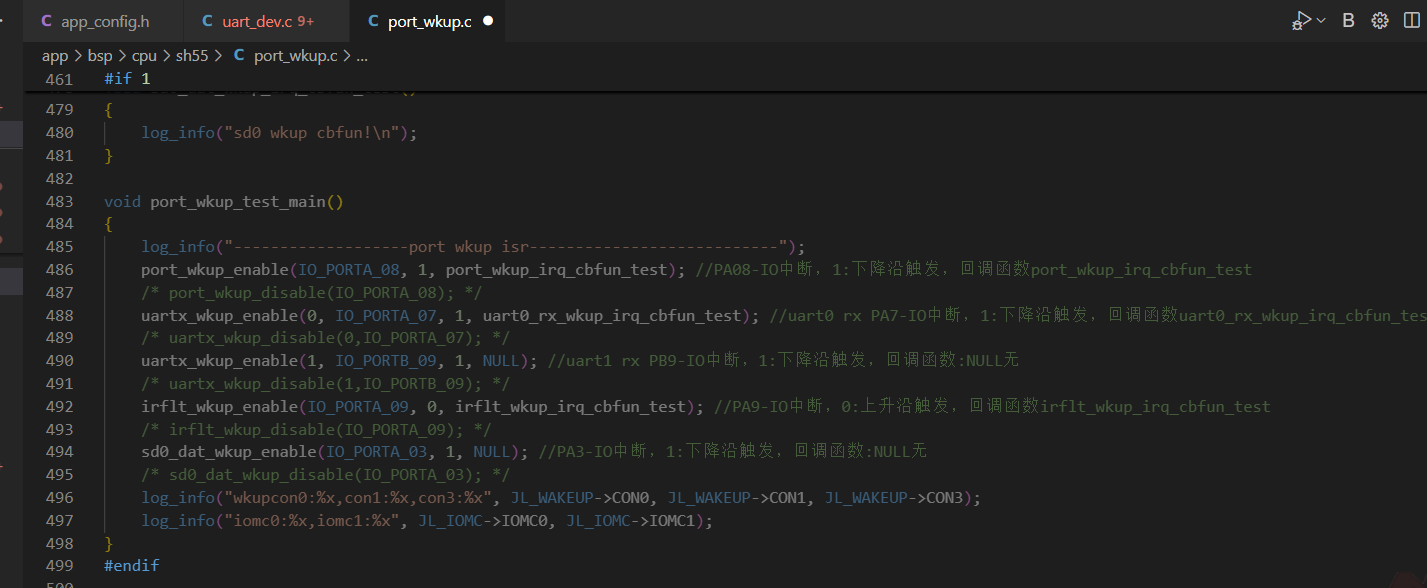Open the 'cpu' breadcrumb segment
Image resolution: width=1427 pixels, height=588 pixels.
[144, 56]
